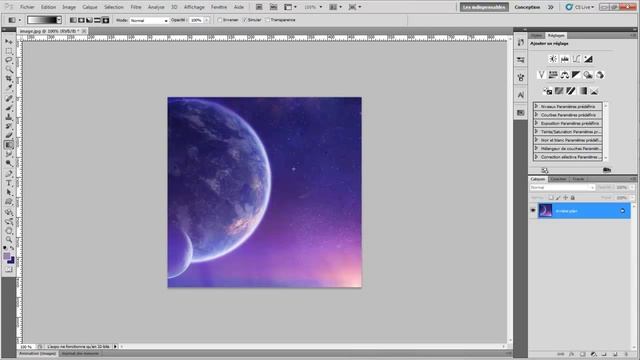Open the gradient Mode dropdown

click(149, 20)
